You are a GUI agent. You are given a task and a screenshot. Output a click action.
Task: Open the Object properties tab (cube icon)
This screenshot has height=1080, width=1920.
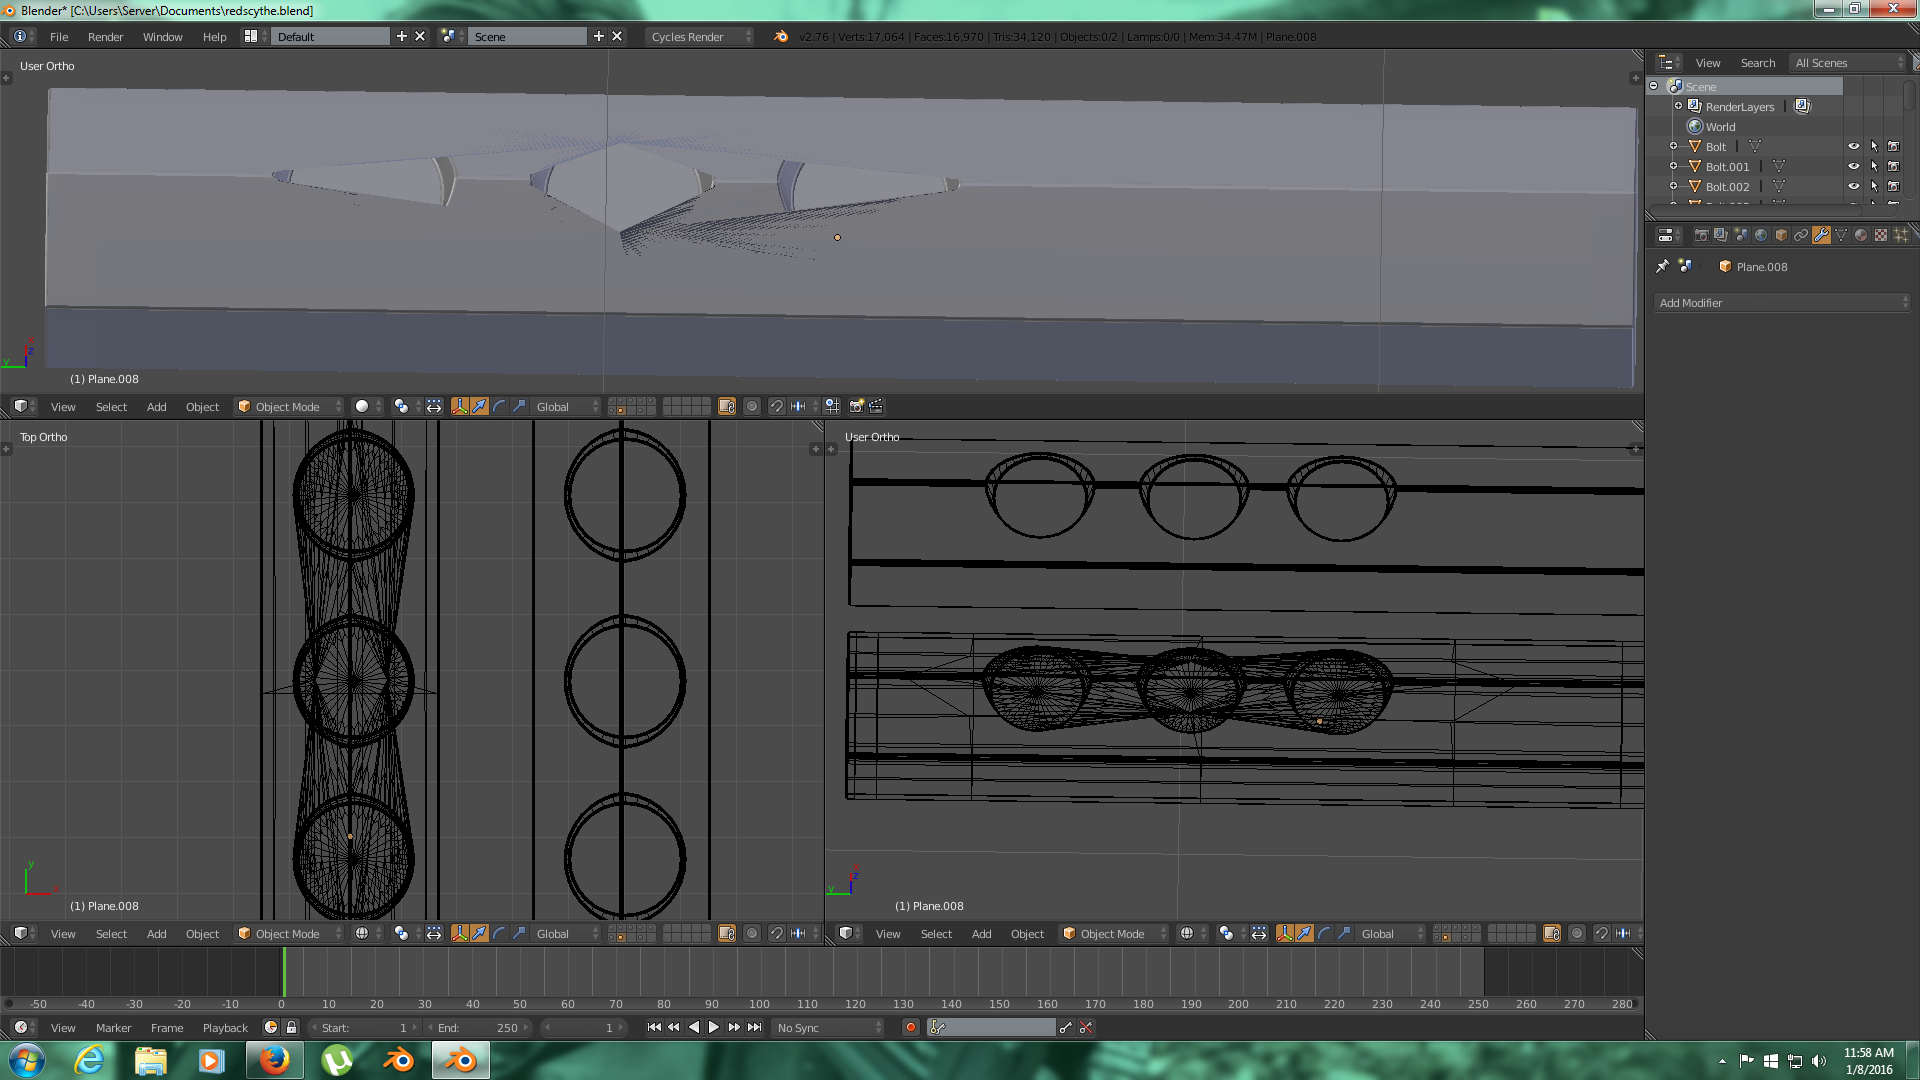pyautogui.click(x=1781, y=235)
